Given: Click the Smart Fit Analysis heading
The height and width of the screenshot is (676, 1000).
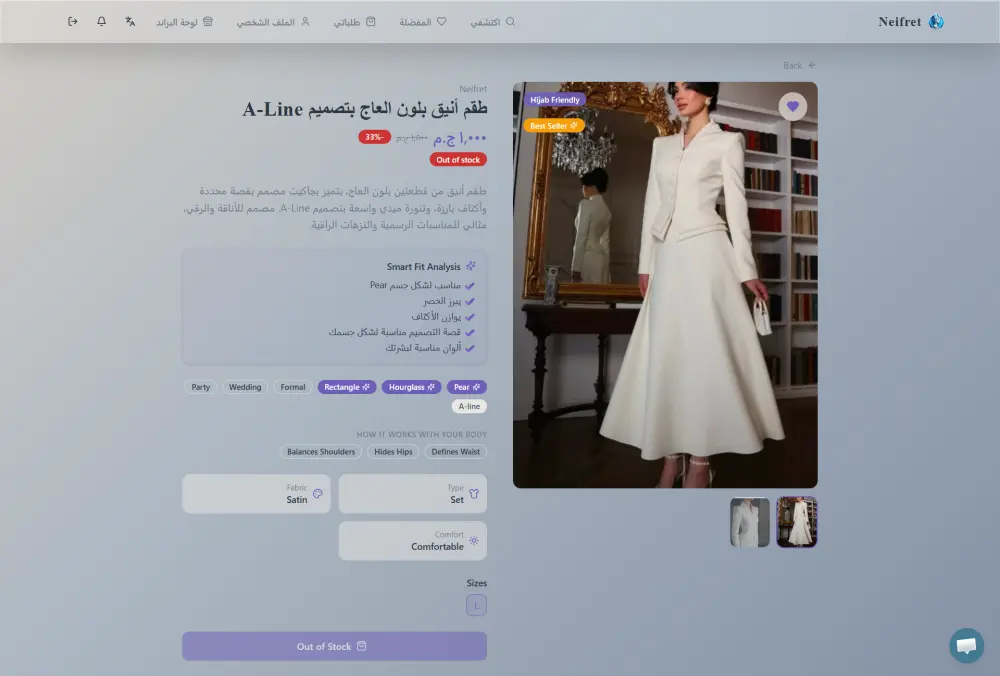Looking at the screenshot, I should point(423,267).
